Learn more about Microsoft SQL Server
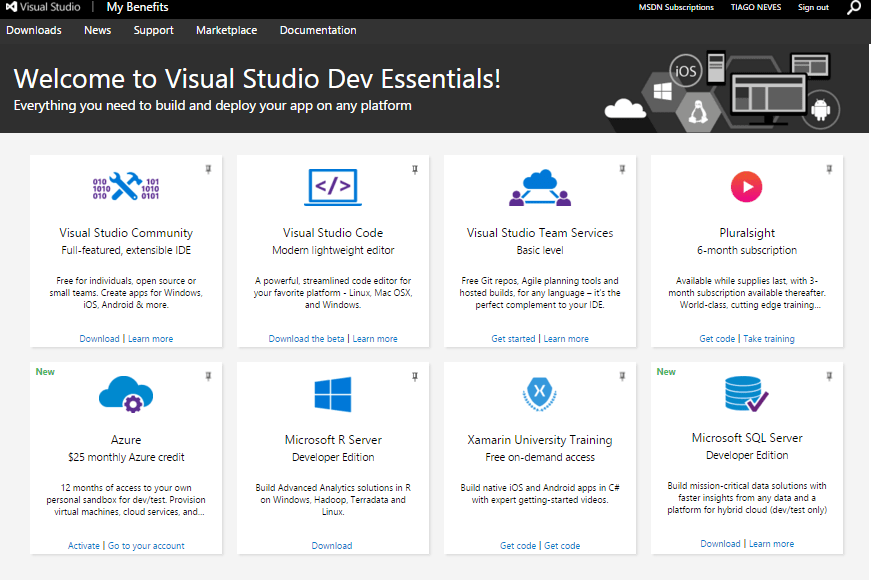Viewport: 871px width, 580px height. pyautogui.click(x=772, y=544)
